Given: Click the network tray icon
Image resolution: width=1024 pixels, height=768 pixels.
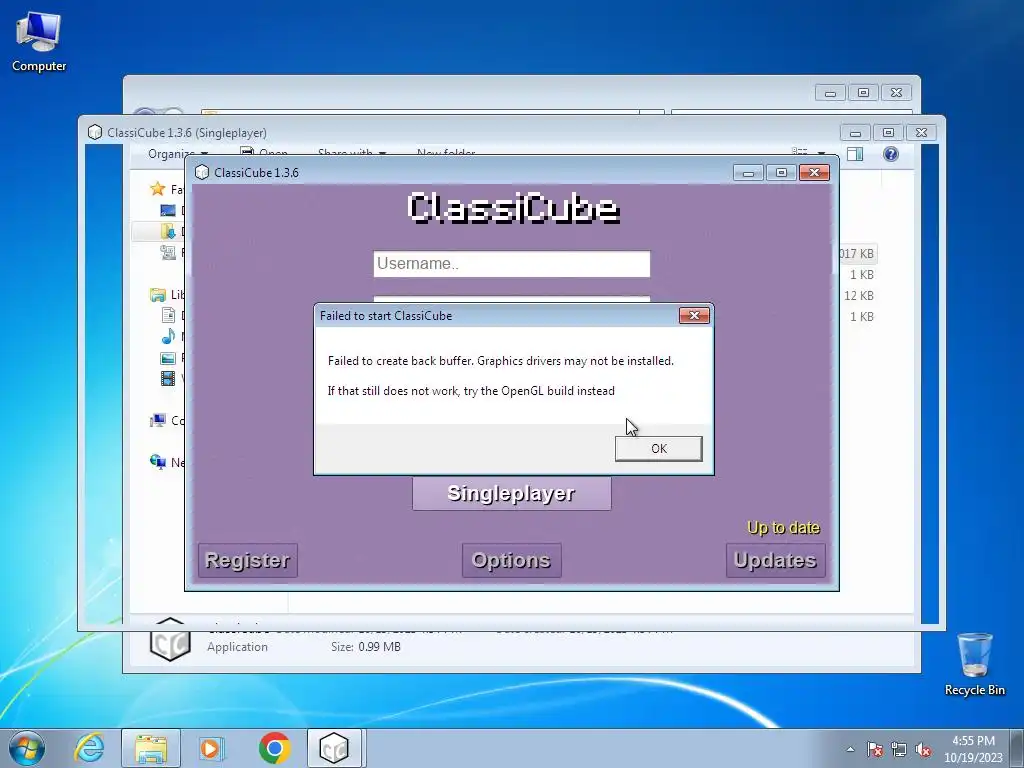Looking at the screenshot, I should (x=899, y=749).
